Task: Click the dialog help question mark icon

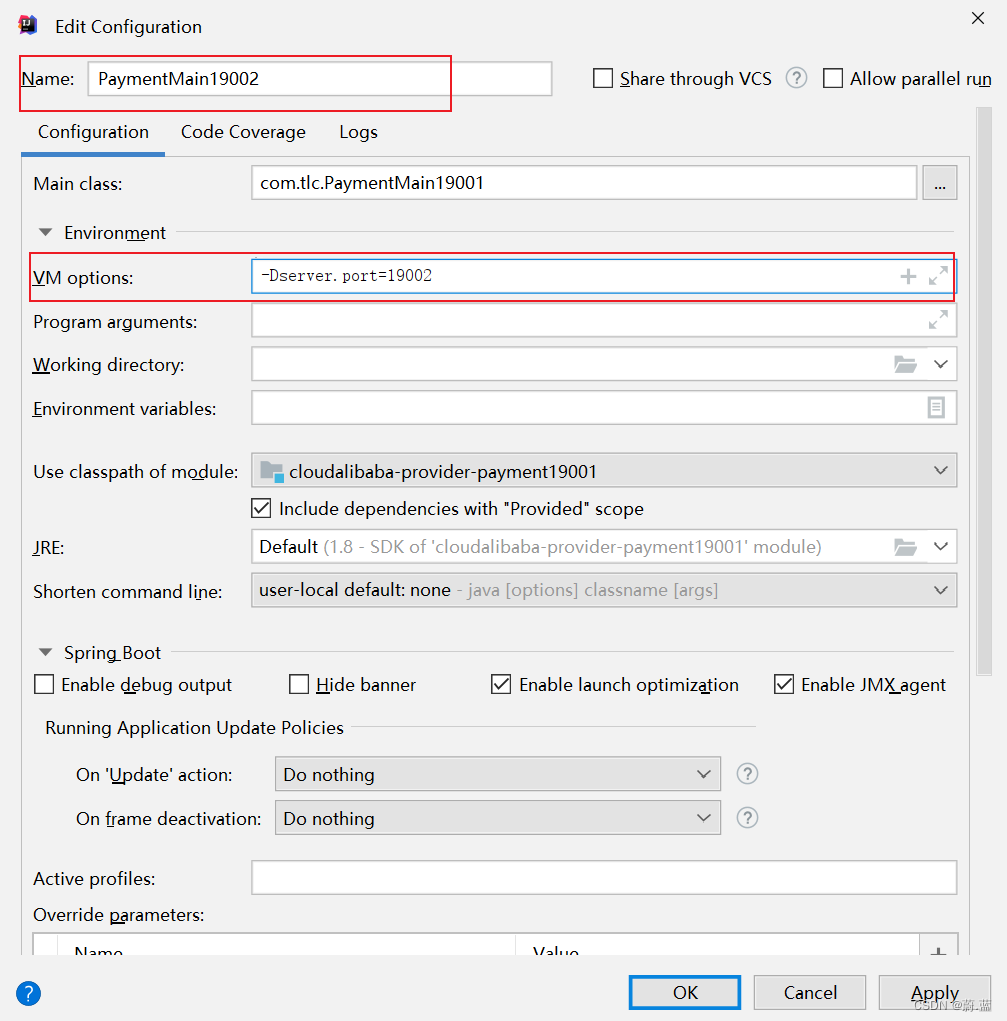Action: [29, 993]
